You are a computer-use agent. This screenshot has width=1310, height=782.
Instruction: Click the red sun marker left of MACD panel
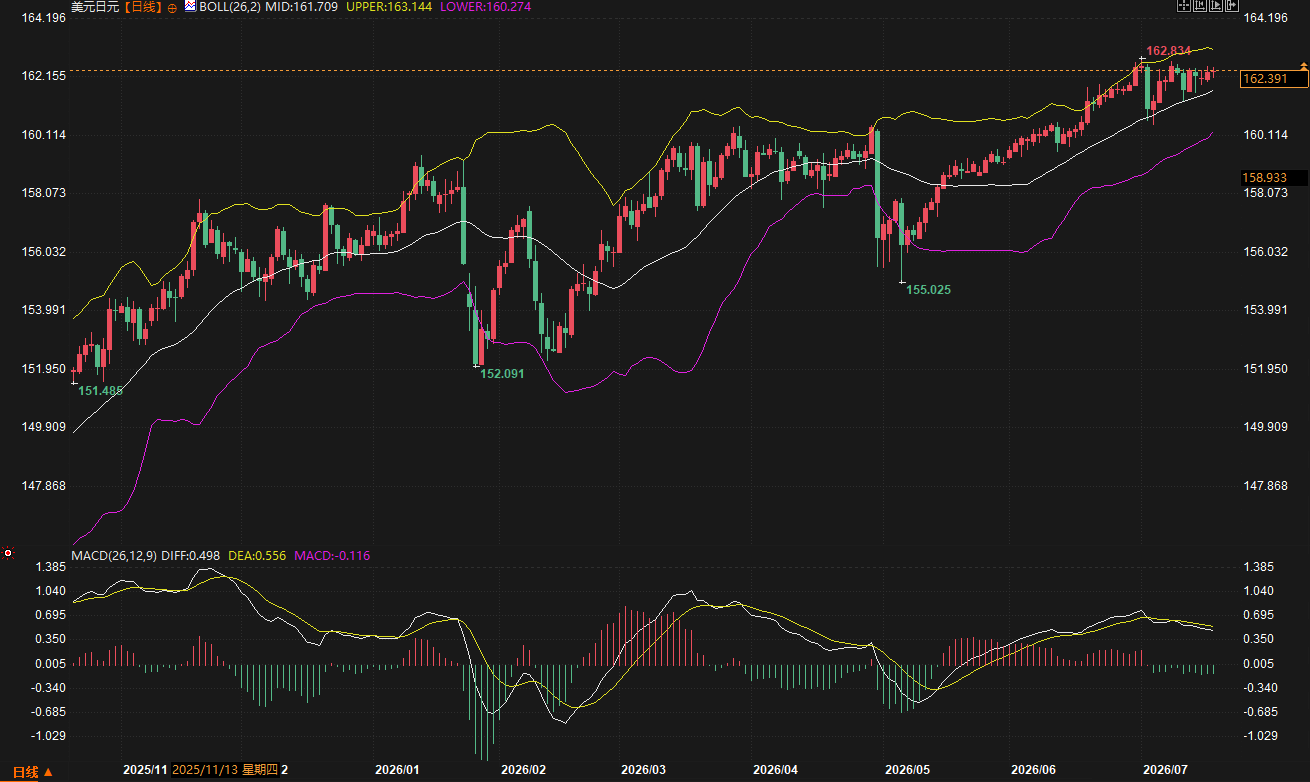pyautogui.click(x=8, y=552)
